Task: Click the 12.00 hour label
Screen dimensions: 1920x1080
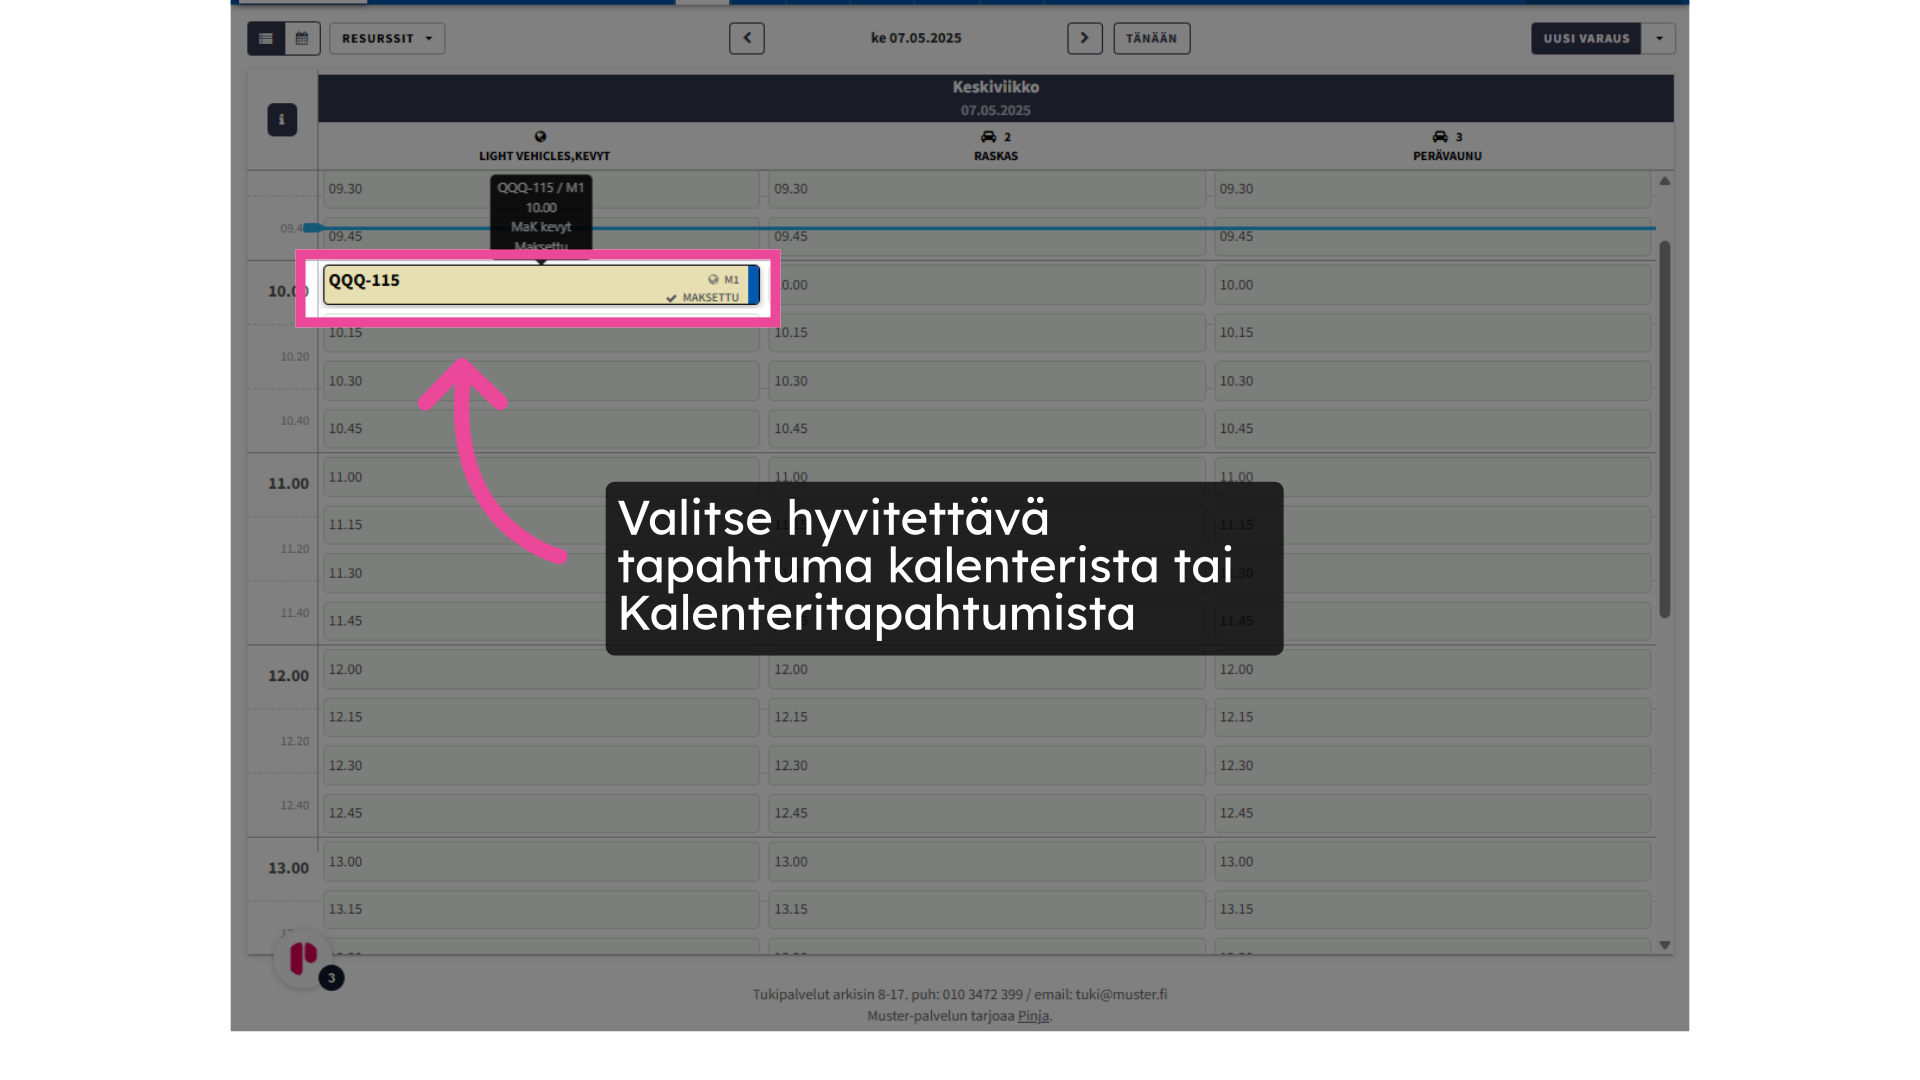Action: [288, 676]
